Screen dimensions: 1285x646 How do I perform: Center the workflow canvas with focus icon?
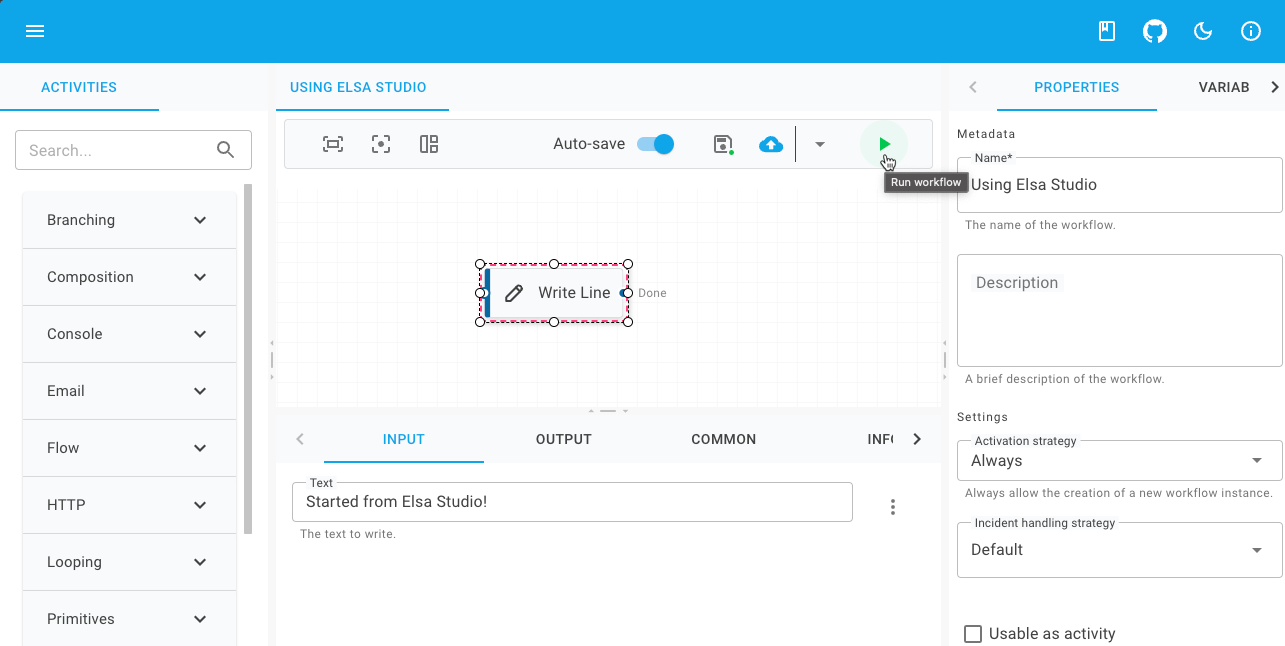click(380, 144)
